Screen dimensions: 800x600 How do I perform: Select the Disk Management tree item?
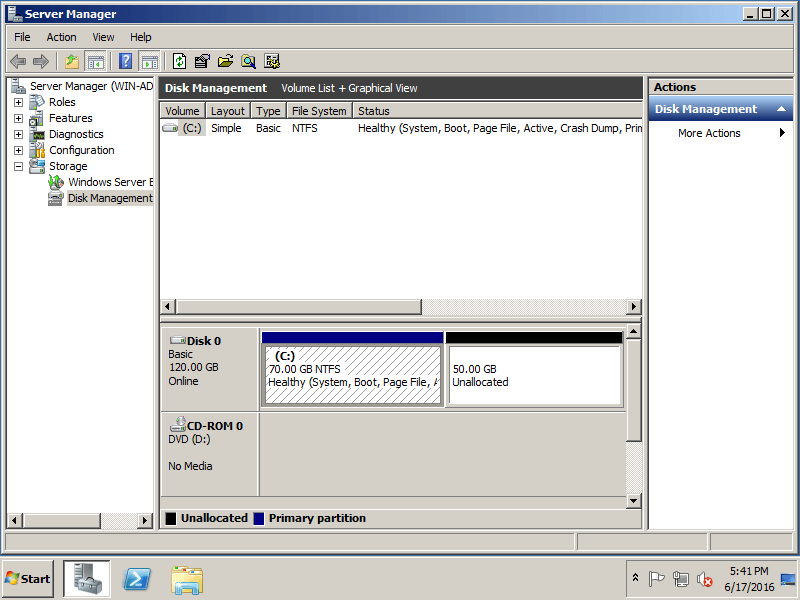[110, 198]
